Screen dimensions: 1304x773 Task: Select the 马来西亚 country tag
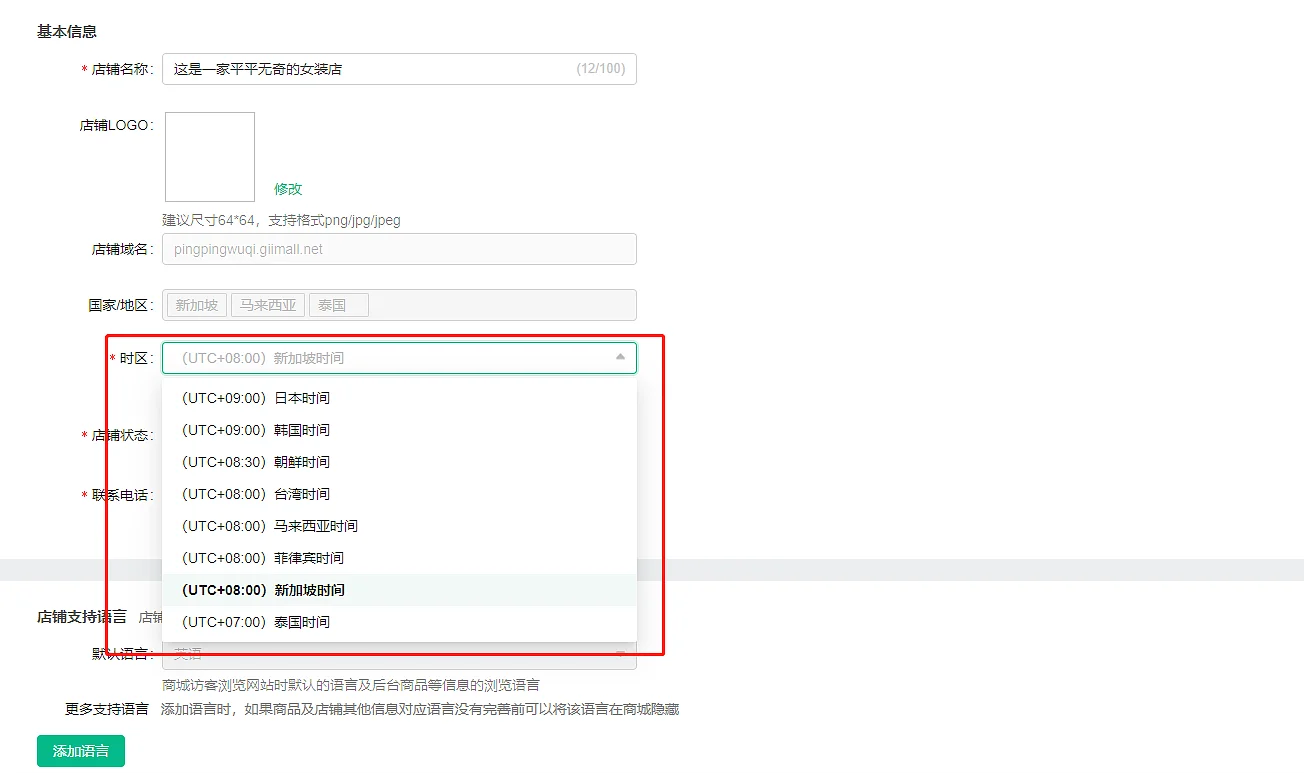tap(268, 305)
